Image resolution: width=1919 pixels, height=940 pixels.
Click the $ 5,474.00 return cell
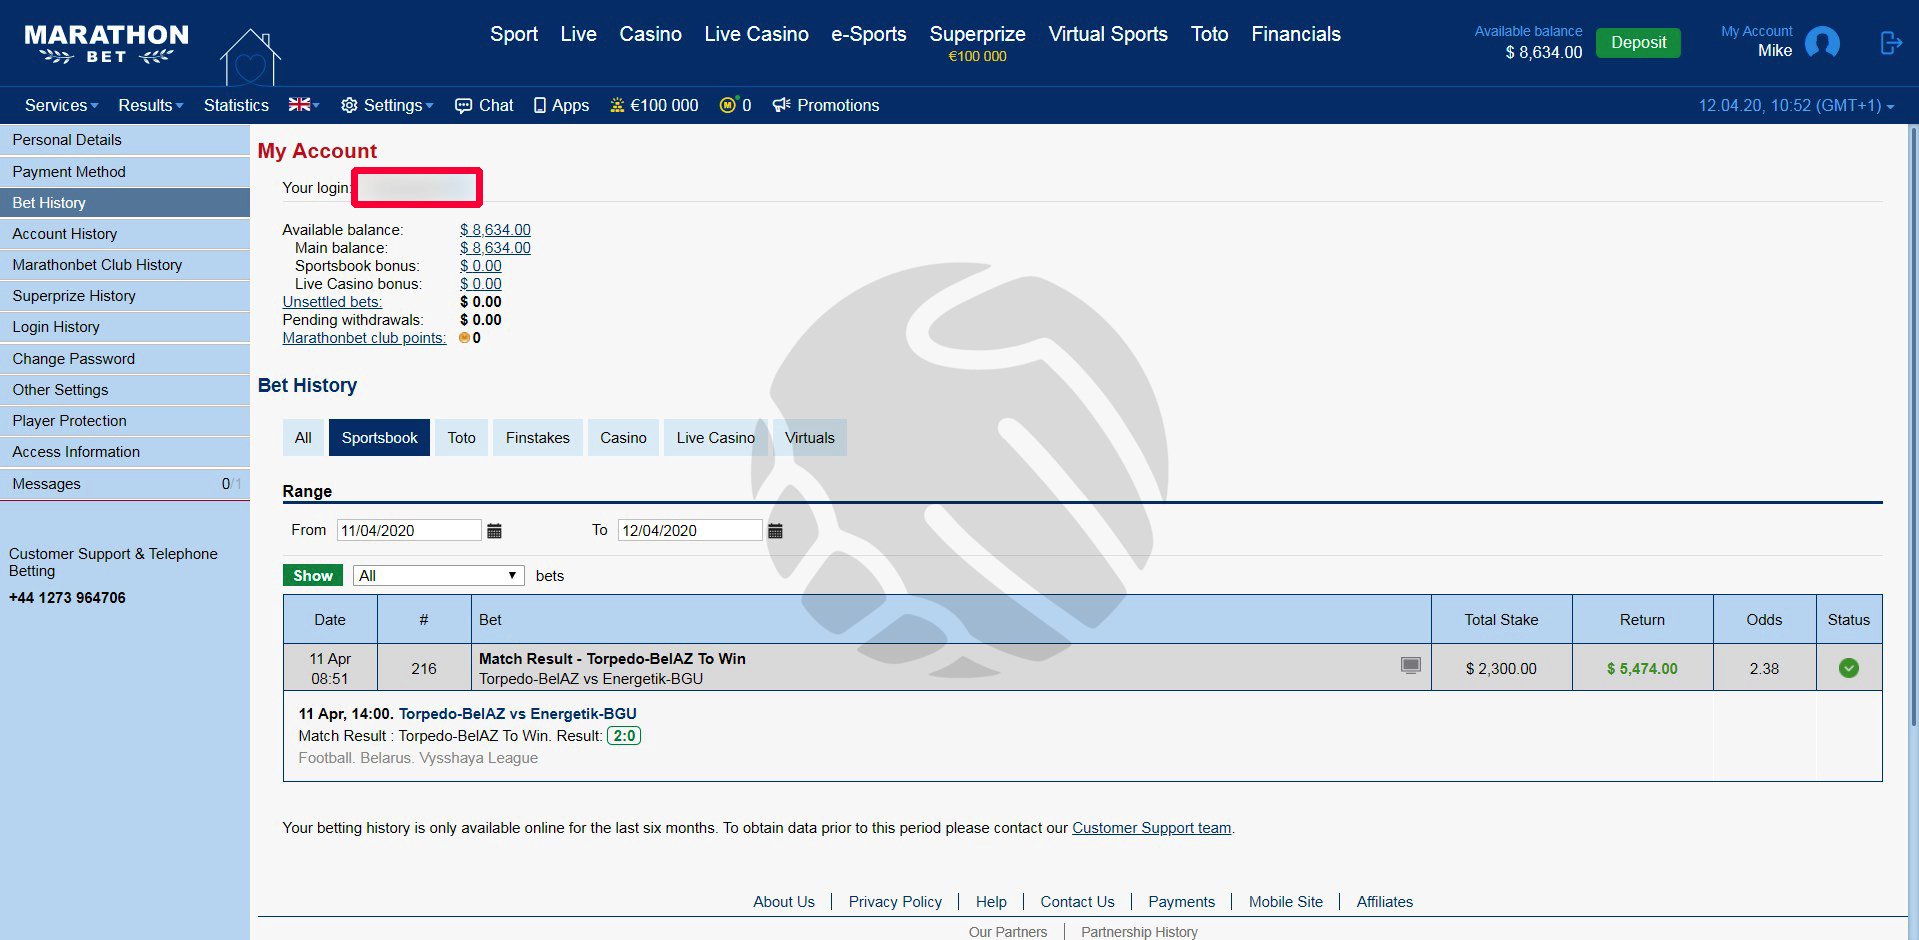1642,668
